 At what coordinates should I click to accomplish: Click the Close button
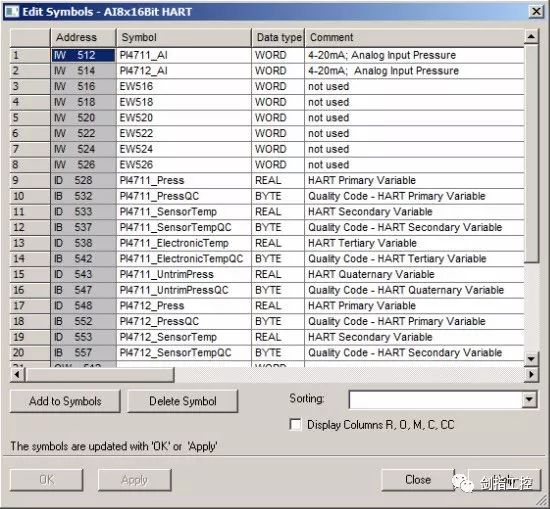pos(418,480)
